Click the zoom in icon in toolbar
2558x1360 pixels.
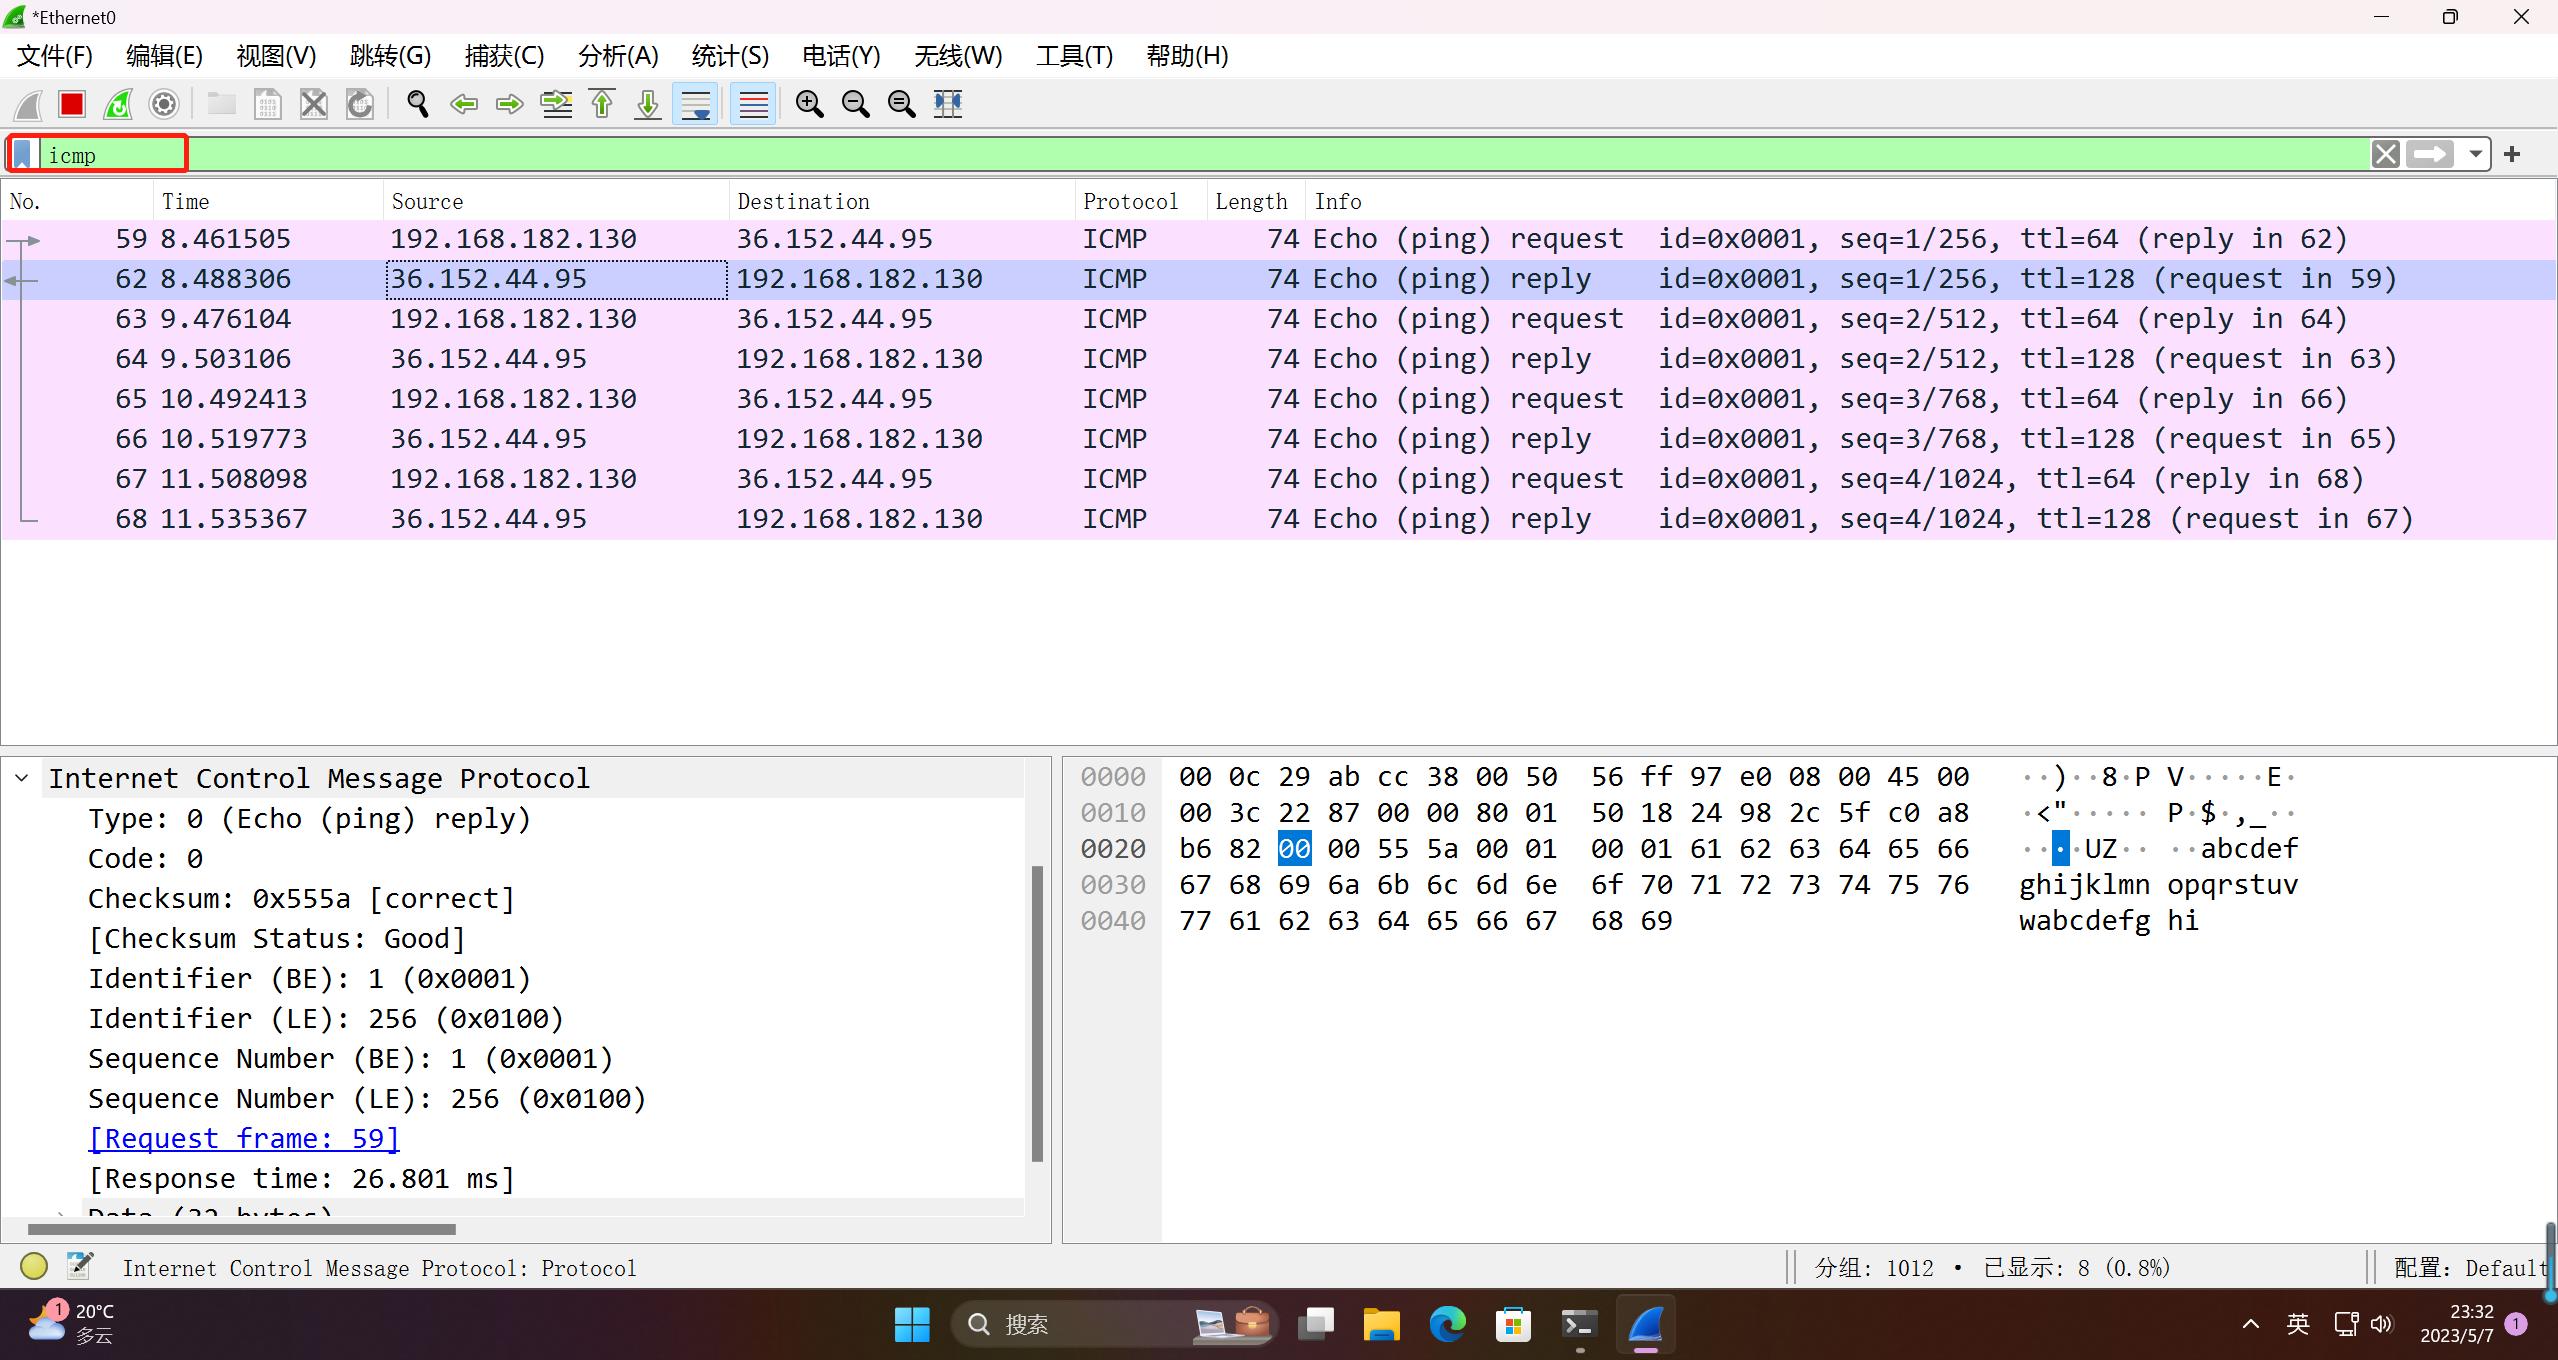[809, 103]
